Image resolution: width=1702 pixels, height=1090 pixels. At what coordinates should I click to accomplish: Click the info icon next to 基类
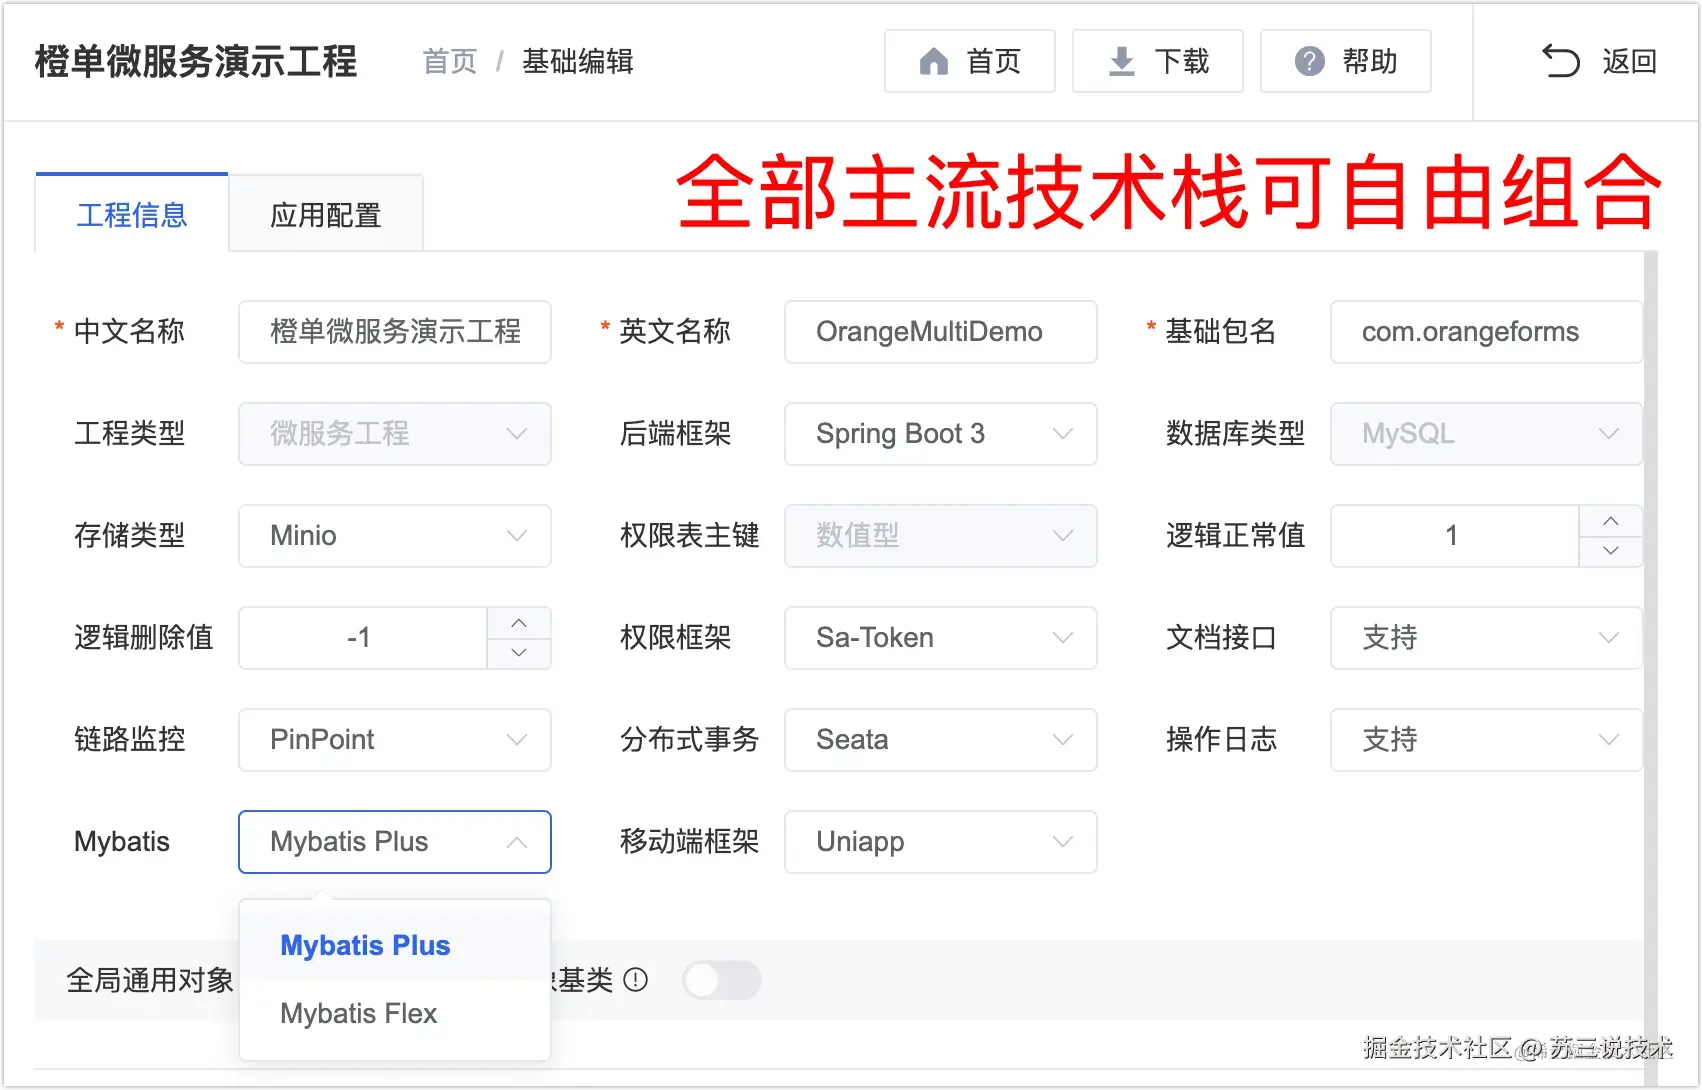pos(636,980)
